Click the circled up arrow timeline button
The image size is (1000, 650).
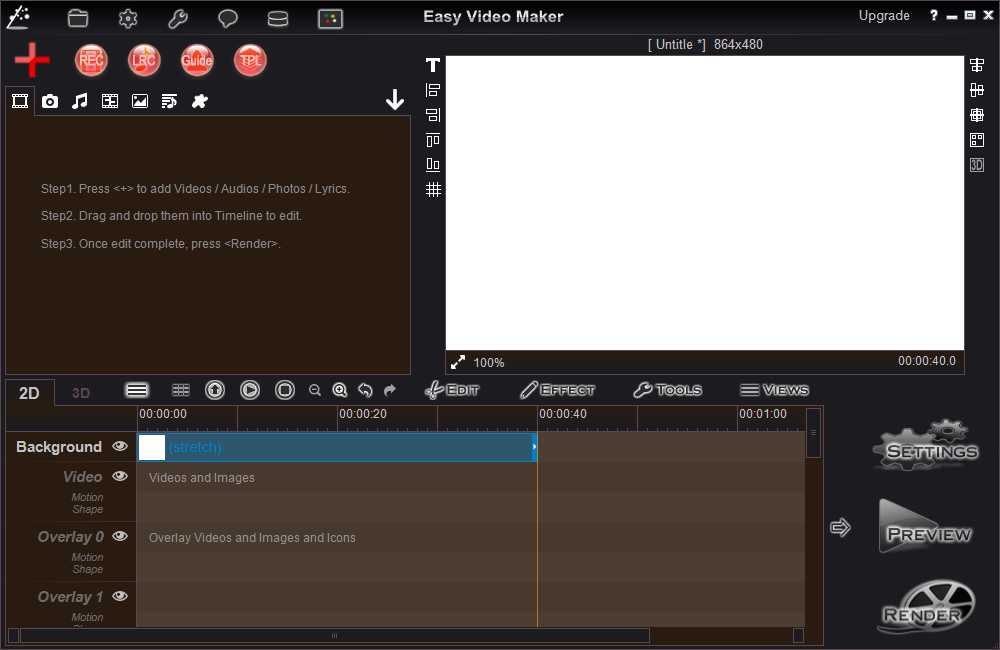pyautogui.click(x=215, y=390)
